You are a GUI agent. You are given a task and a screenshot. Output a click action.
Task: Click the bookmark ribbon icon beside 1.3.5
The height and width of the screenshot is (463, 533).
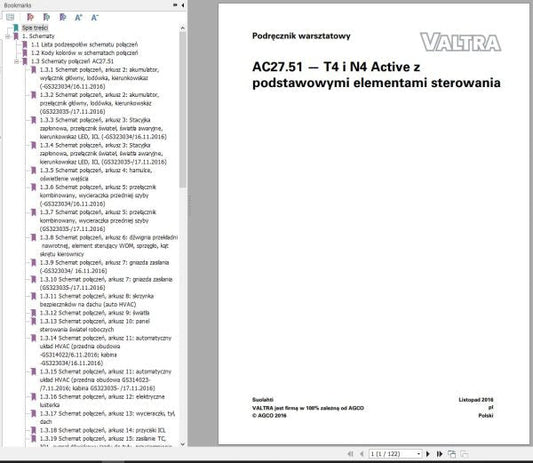pyautogui.click(x=34, y=170)
